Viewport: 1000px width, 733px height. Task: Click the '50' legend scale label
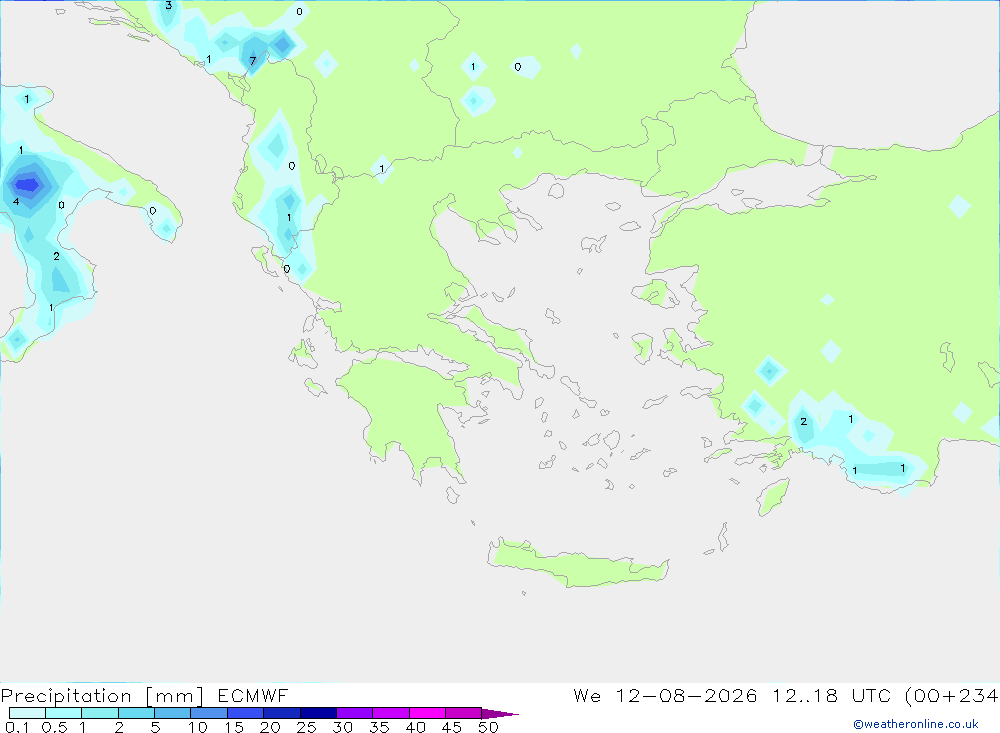[488, 727]
